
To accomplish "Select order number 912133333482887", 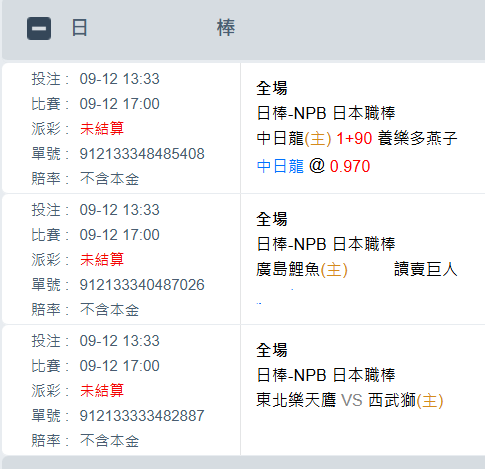I will click(142, 416).
